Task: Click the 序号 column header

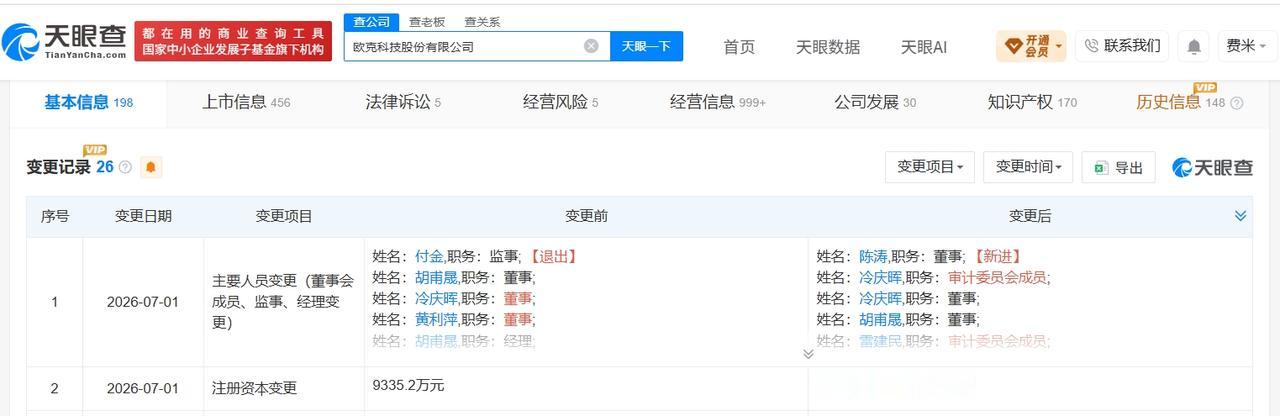Action: (x=55, y=216)
